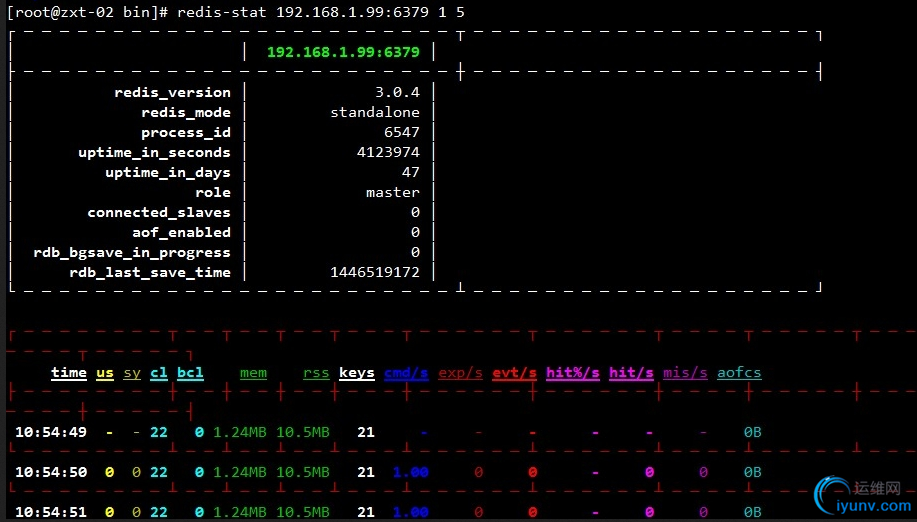Select the 10:54:51 timestamp
Image resolution: width=917 pixels, height=522 pixels.
51,512
